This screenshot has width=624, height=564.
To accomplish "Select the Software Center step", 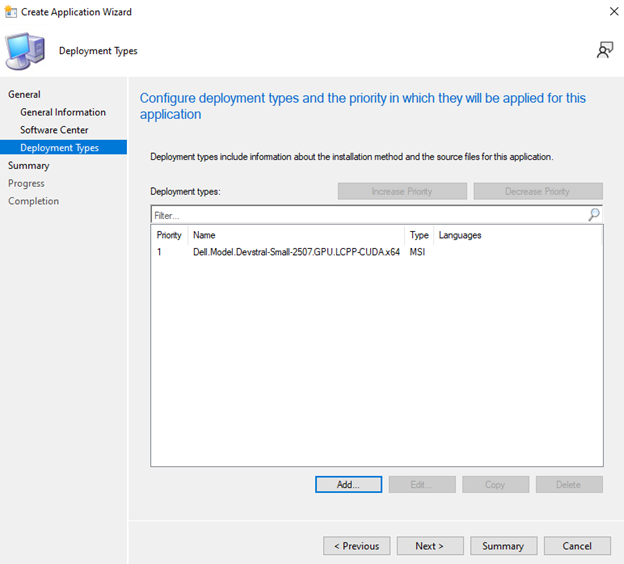I will 54,130.
